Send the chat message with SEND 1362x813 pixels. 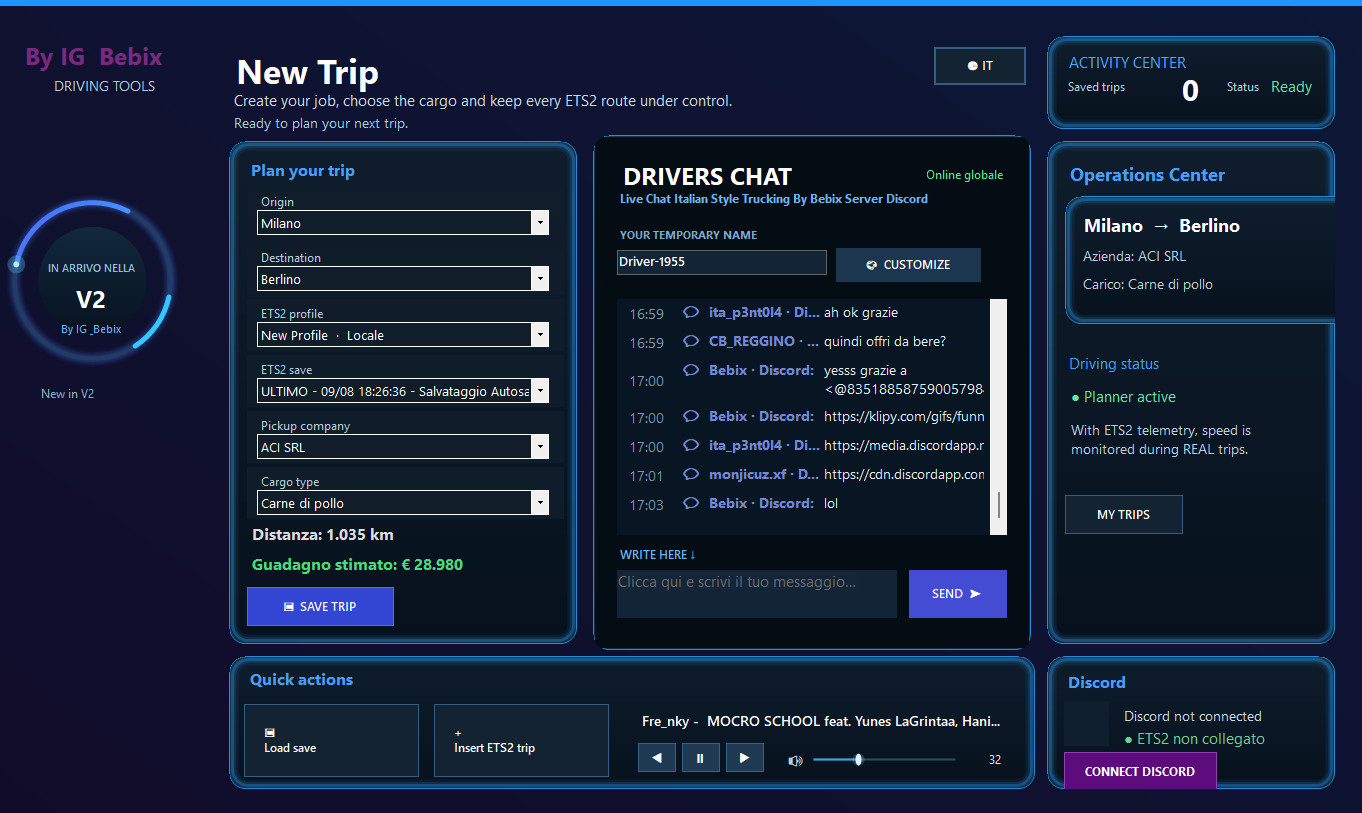(x=957, y=594)
